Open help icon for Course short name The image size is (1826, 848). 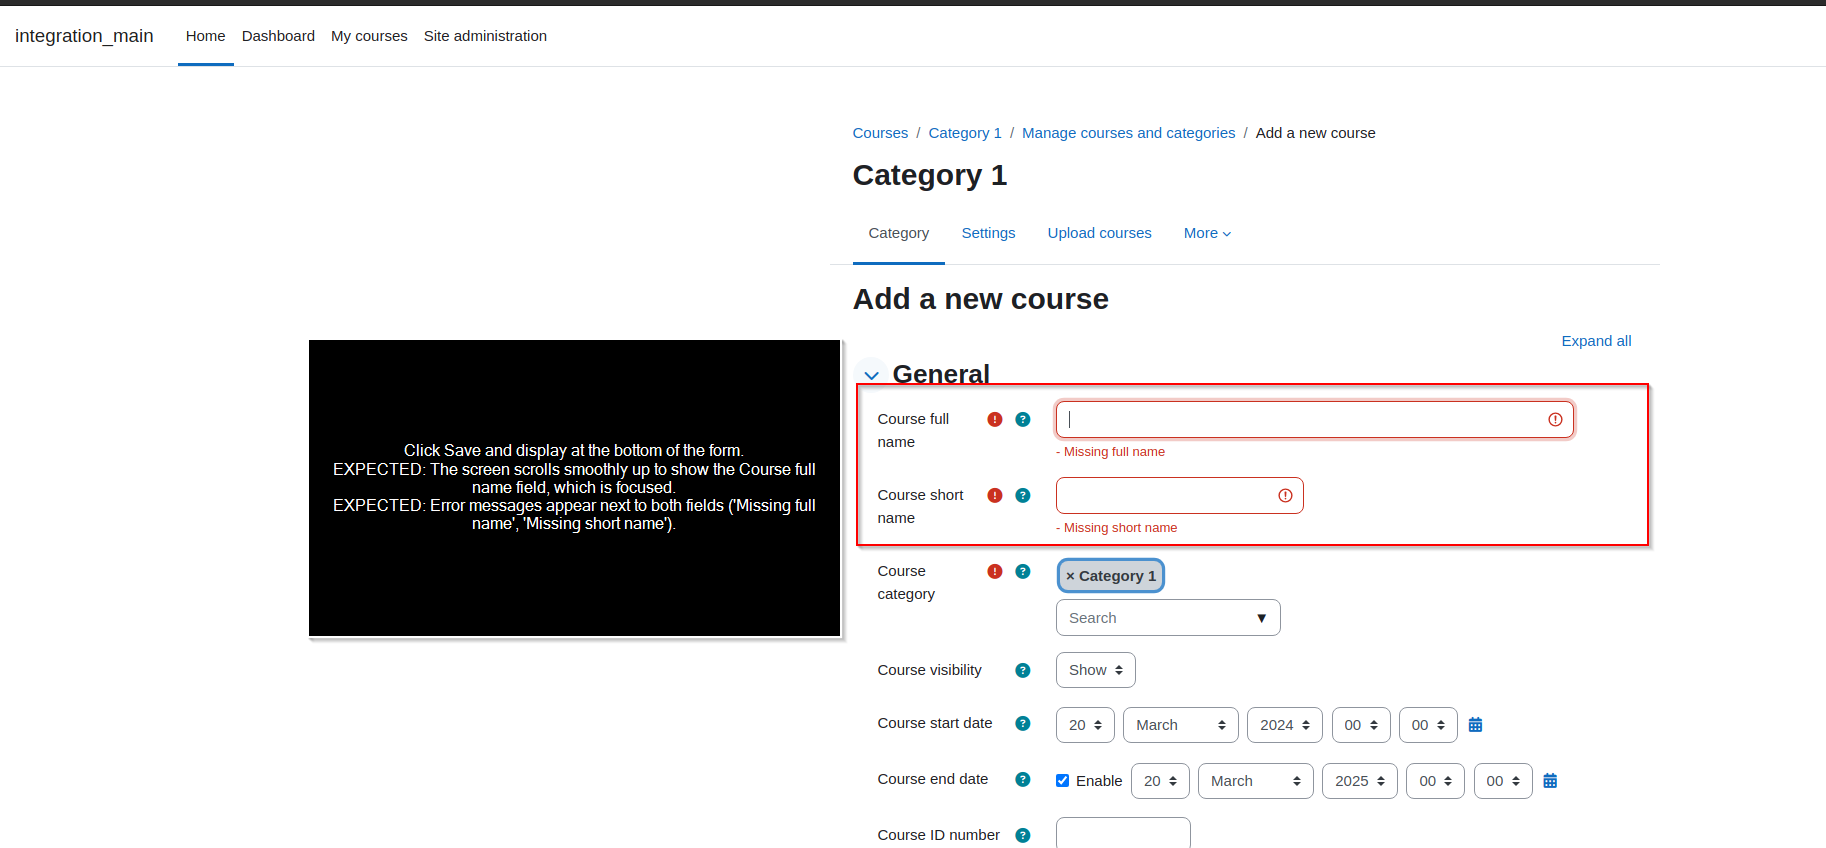[x=1022, y=495]
